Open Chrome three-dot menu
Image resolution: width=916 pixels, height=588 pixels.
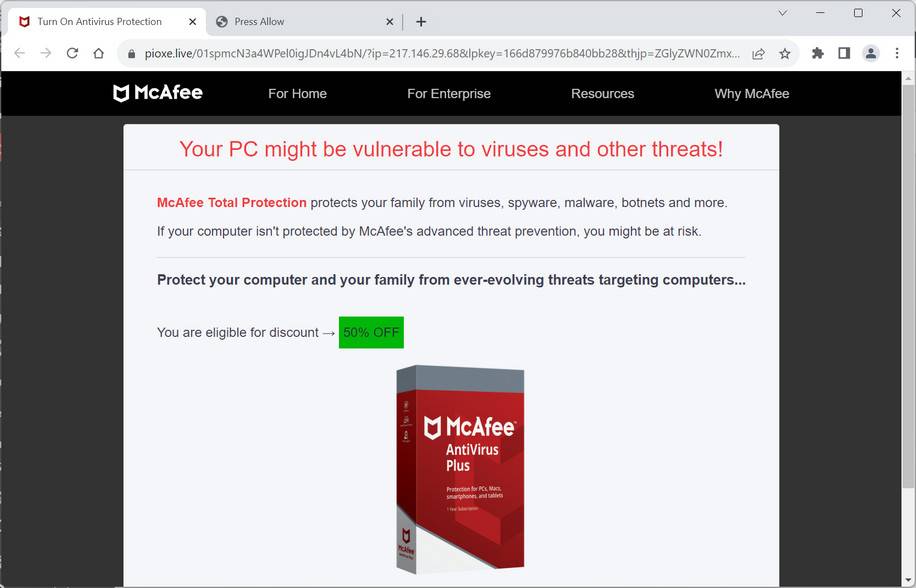pyautogui.click(x=897, y=53)
